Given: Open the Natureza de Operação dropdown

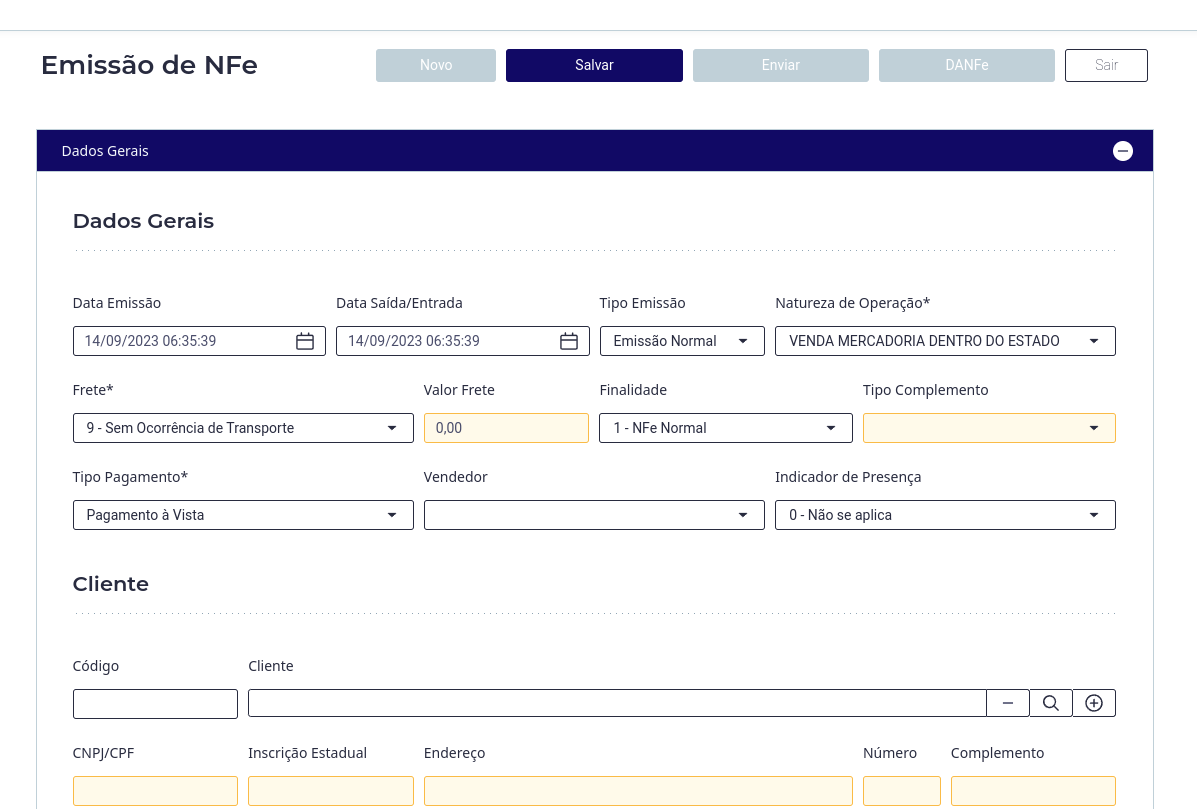Looking at the screenshot, I should coord(945,341).
